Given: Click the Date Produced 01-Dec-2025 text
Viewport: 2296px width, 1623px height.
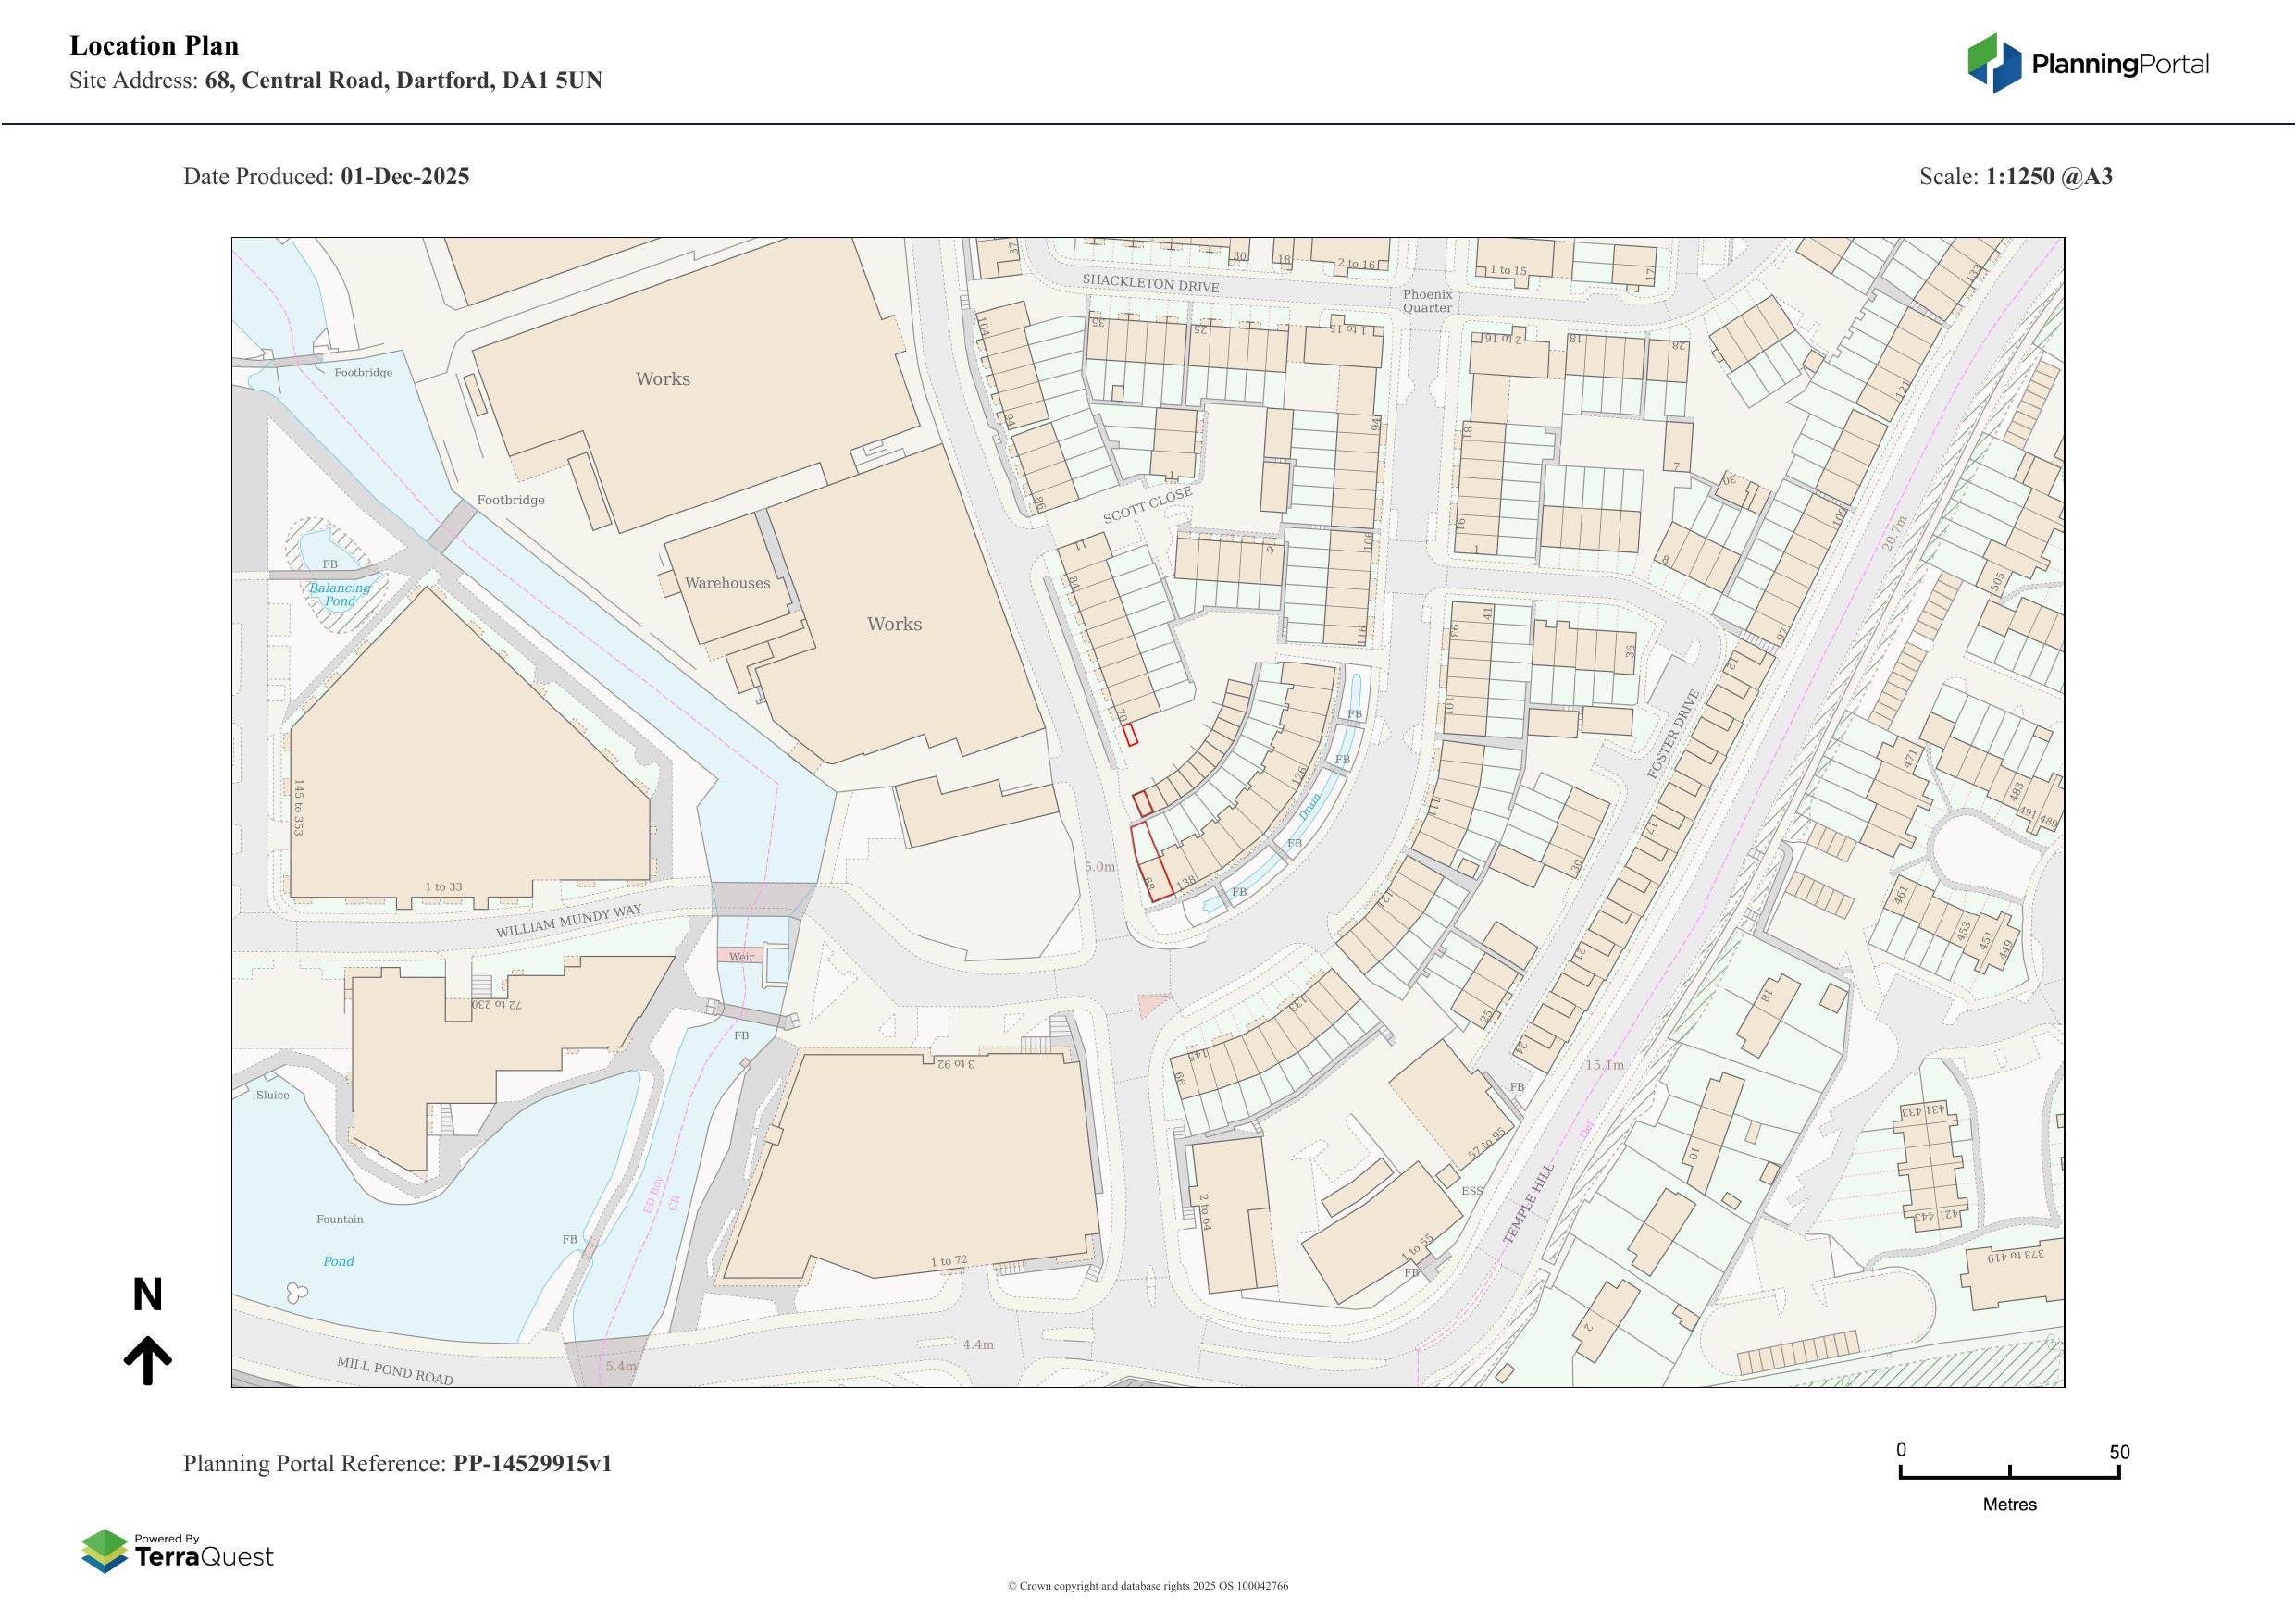Looking at the screenshot, I should [326, 176].
